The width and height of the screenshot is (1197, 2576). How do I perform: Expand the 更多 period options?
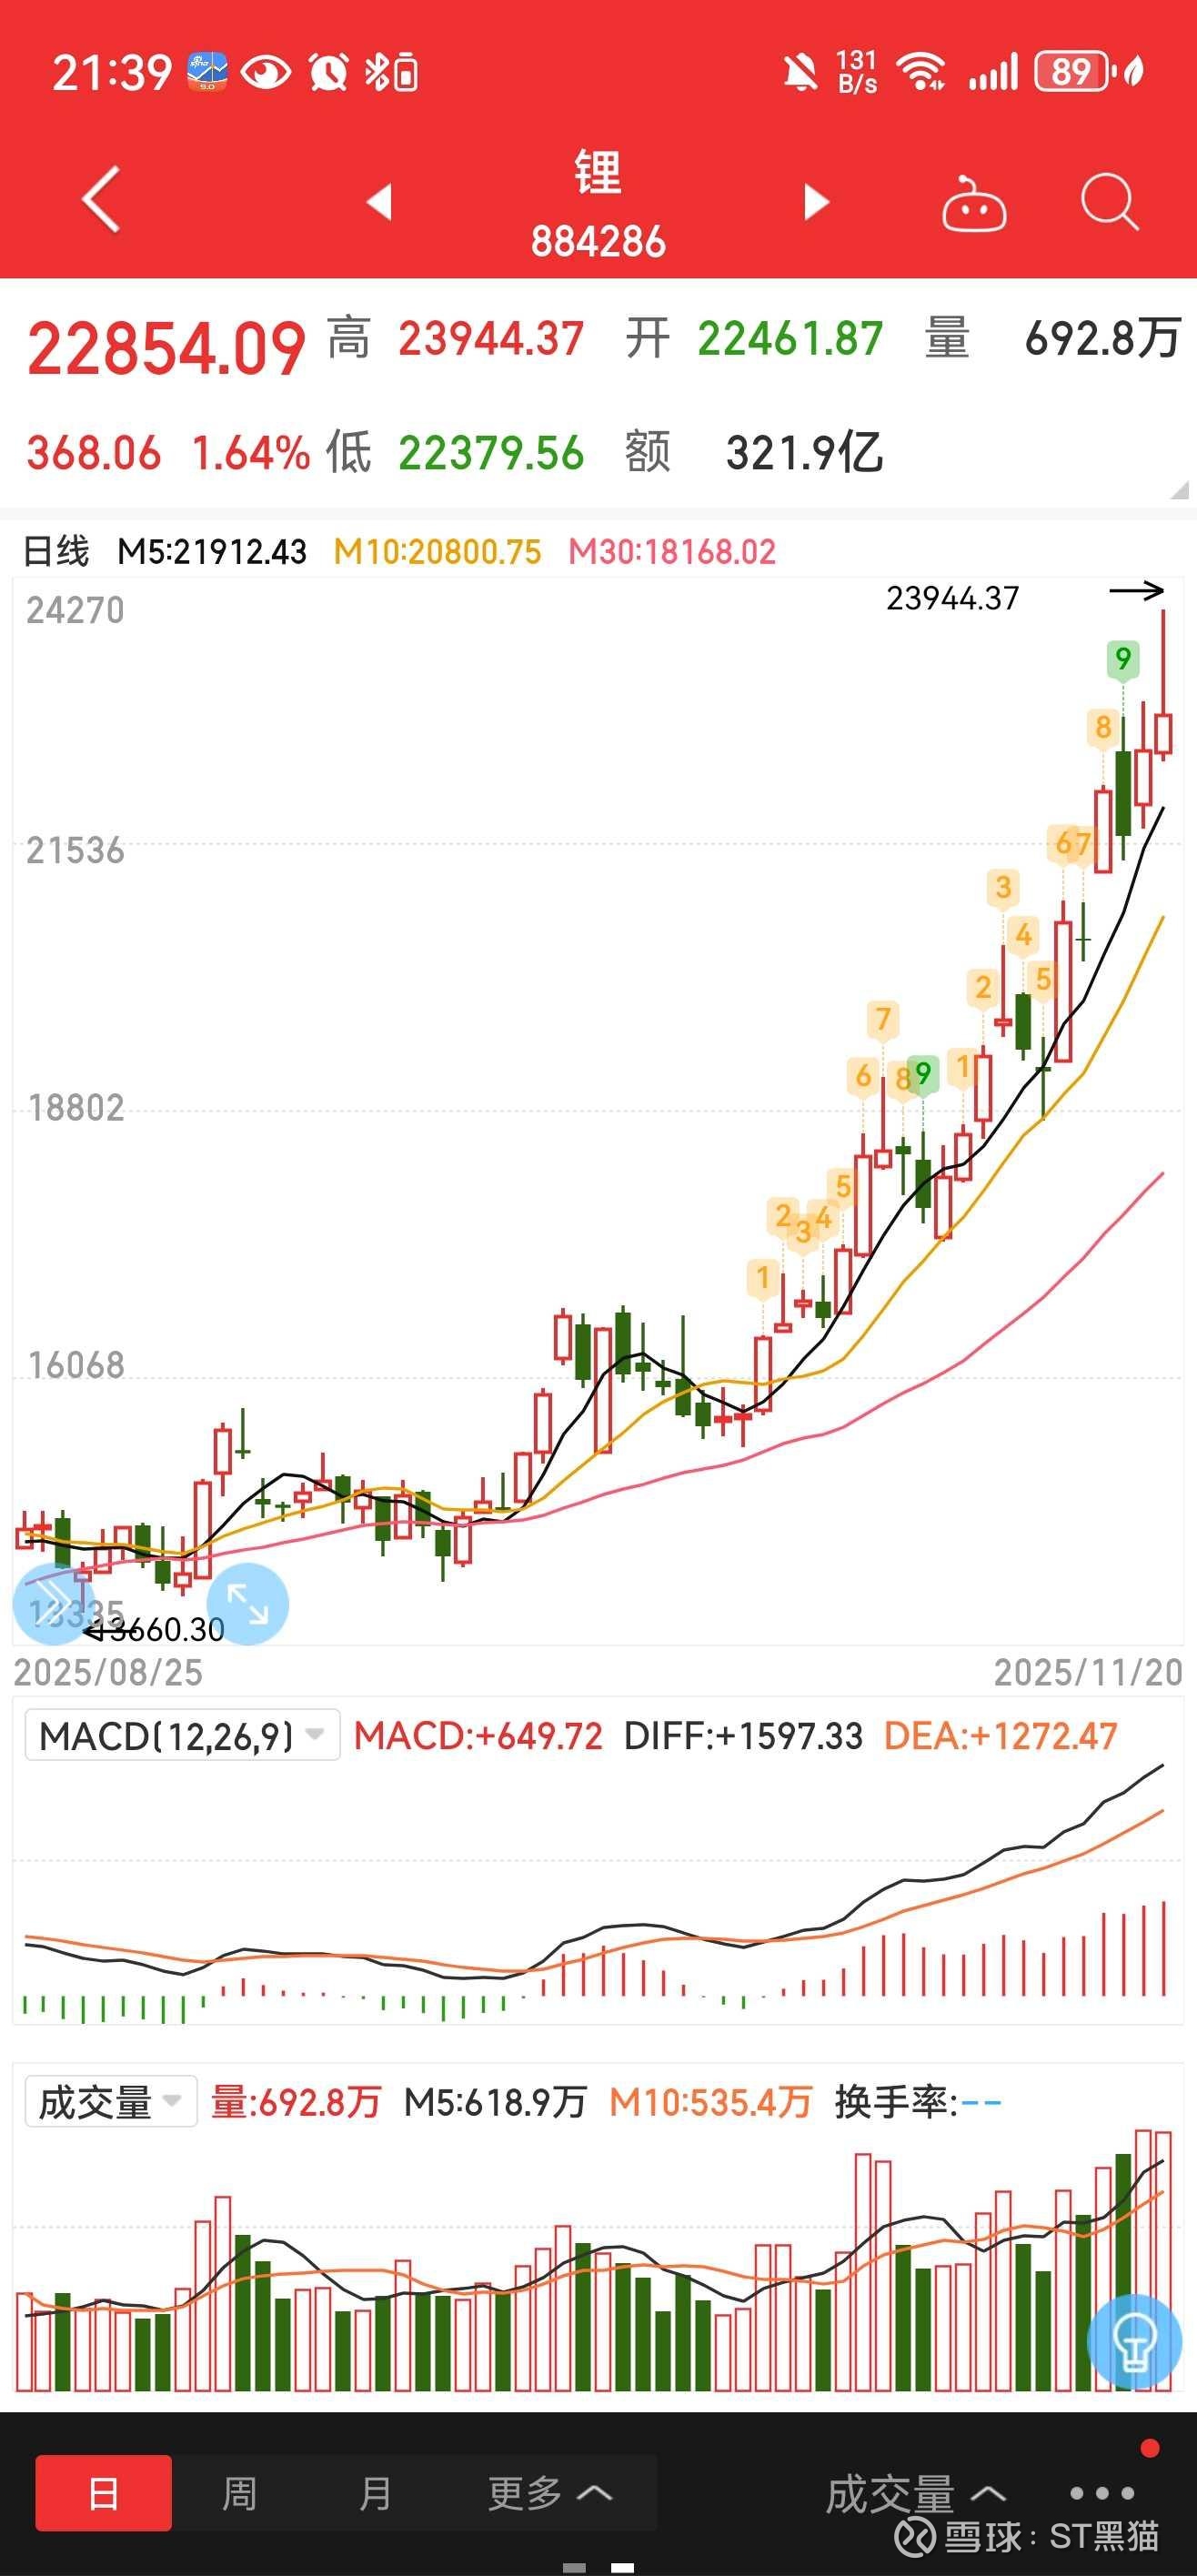pyautogui.click(x=549, y=2493)
